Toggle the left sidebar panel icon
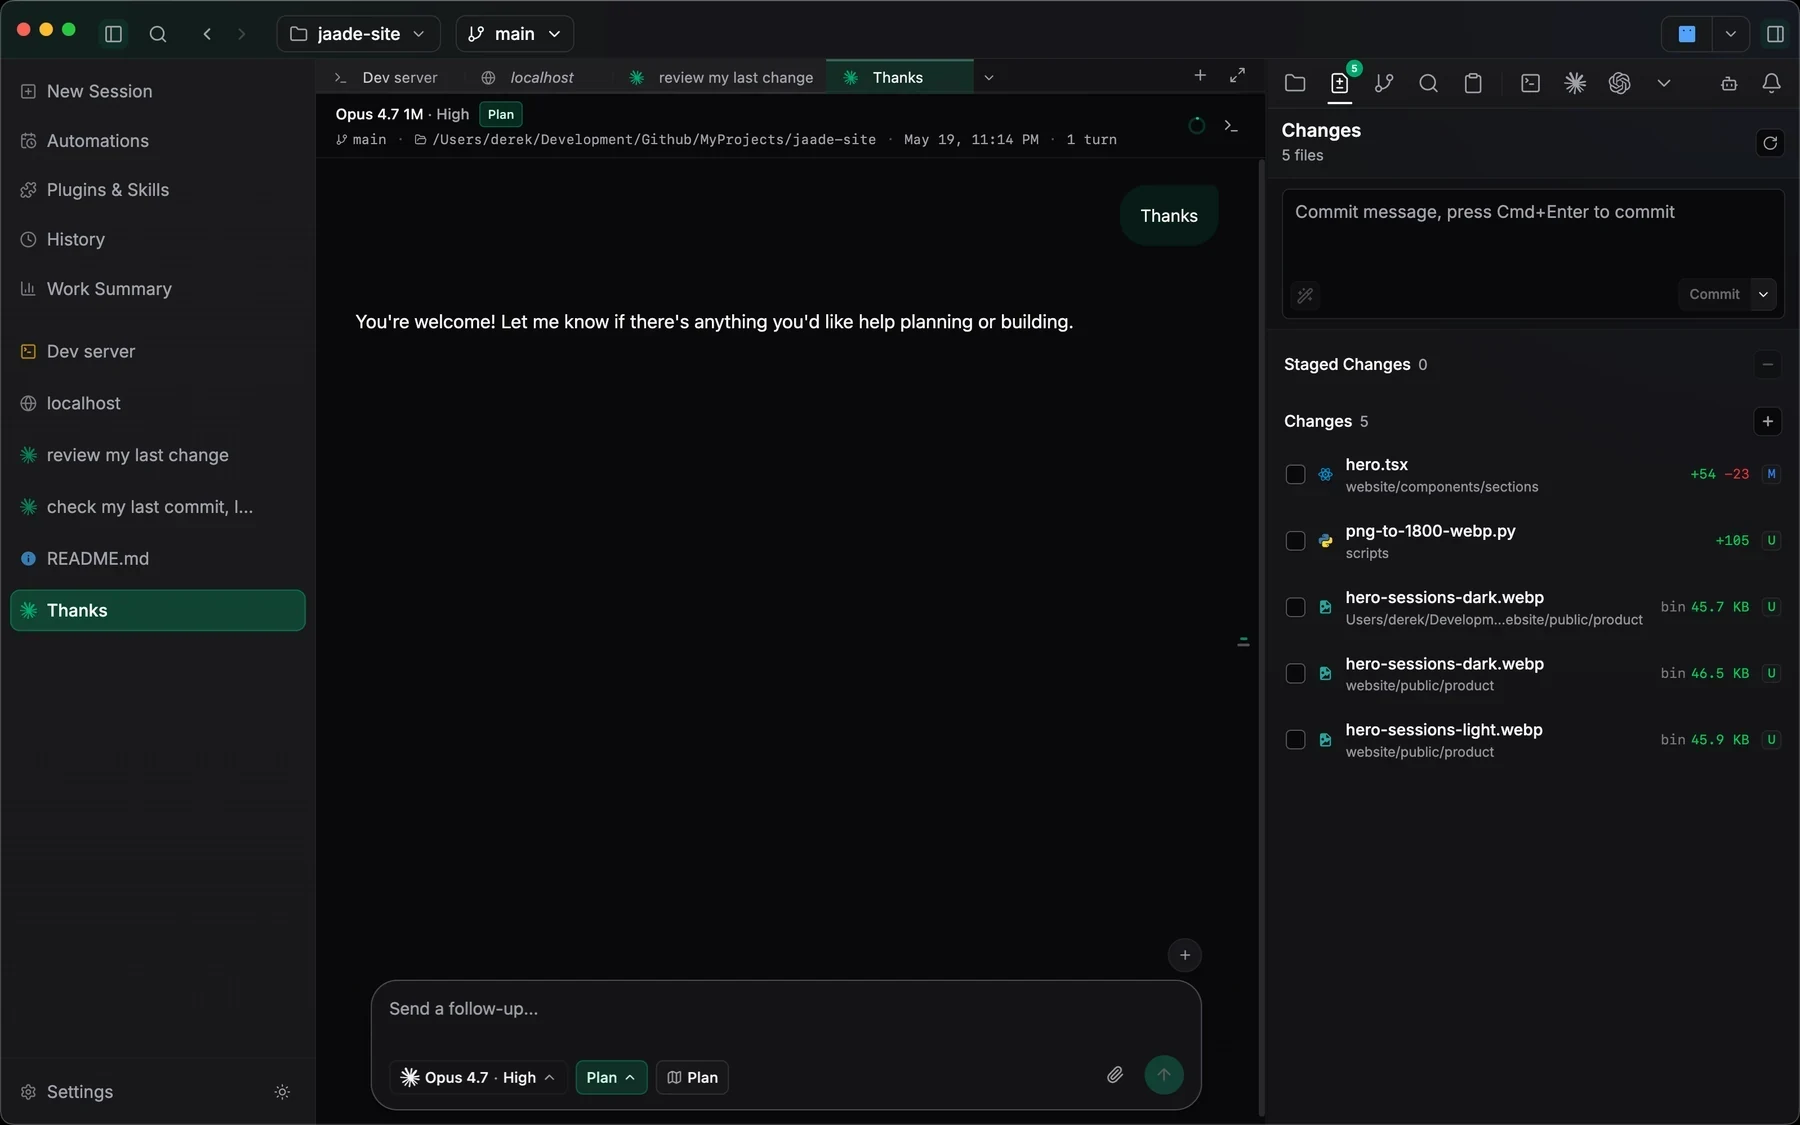Screen dimensions: 1800x1125 (x=113, y=34)
